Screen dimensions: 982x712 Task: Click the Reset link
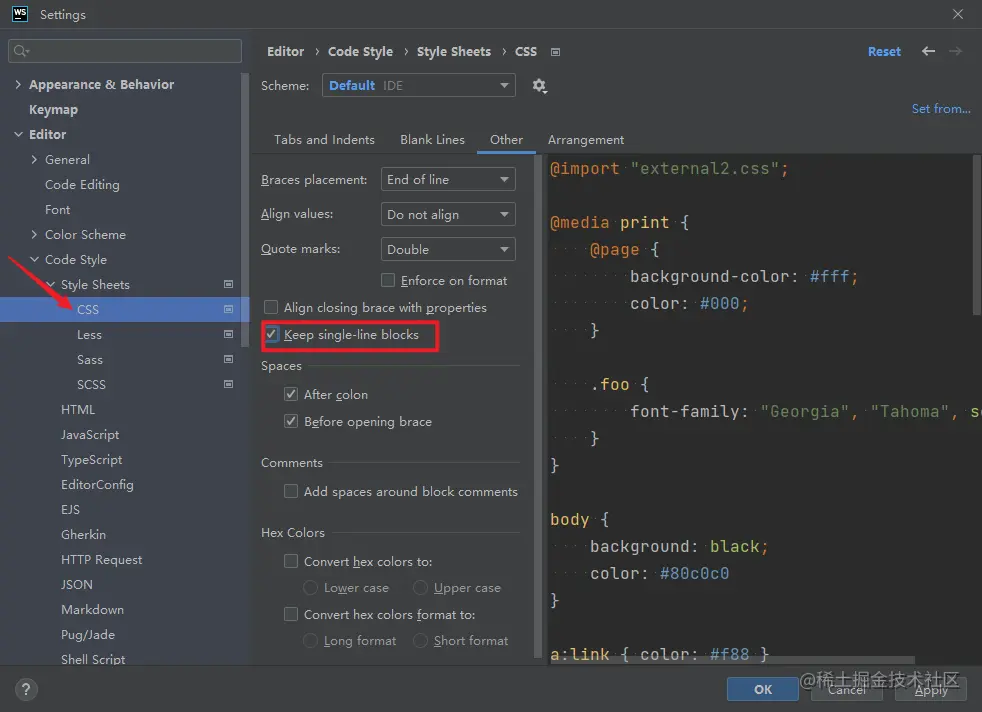(x=884, y=52)
